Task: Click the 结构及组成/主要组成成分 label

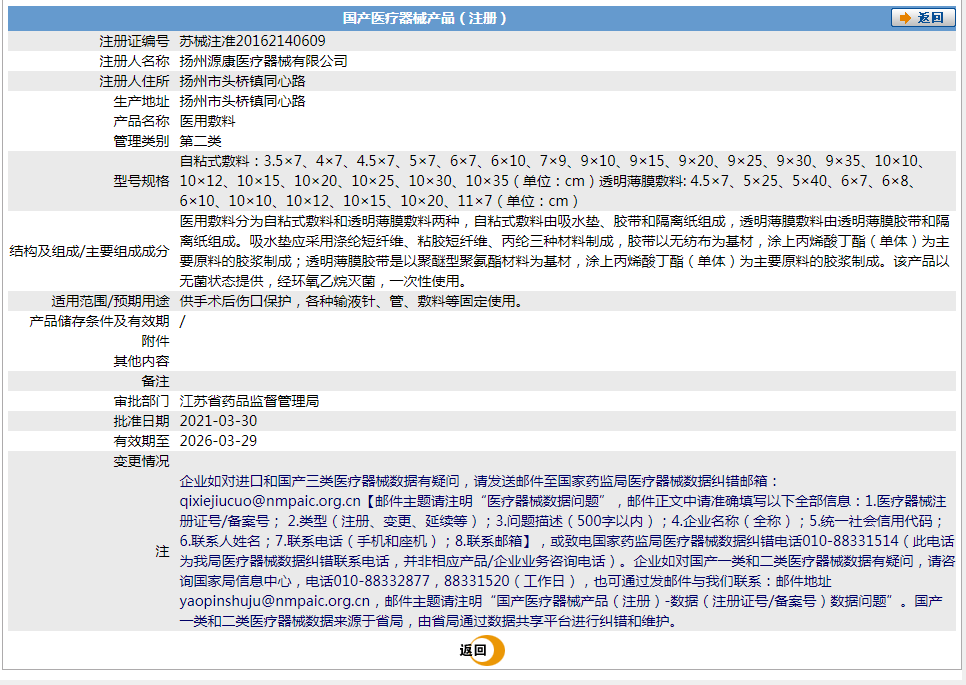Action: [89, 251]
